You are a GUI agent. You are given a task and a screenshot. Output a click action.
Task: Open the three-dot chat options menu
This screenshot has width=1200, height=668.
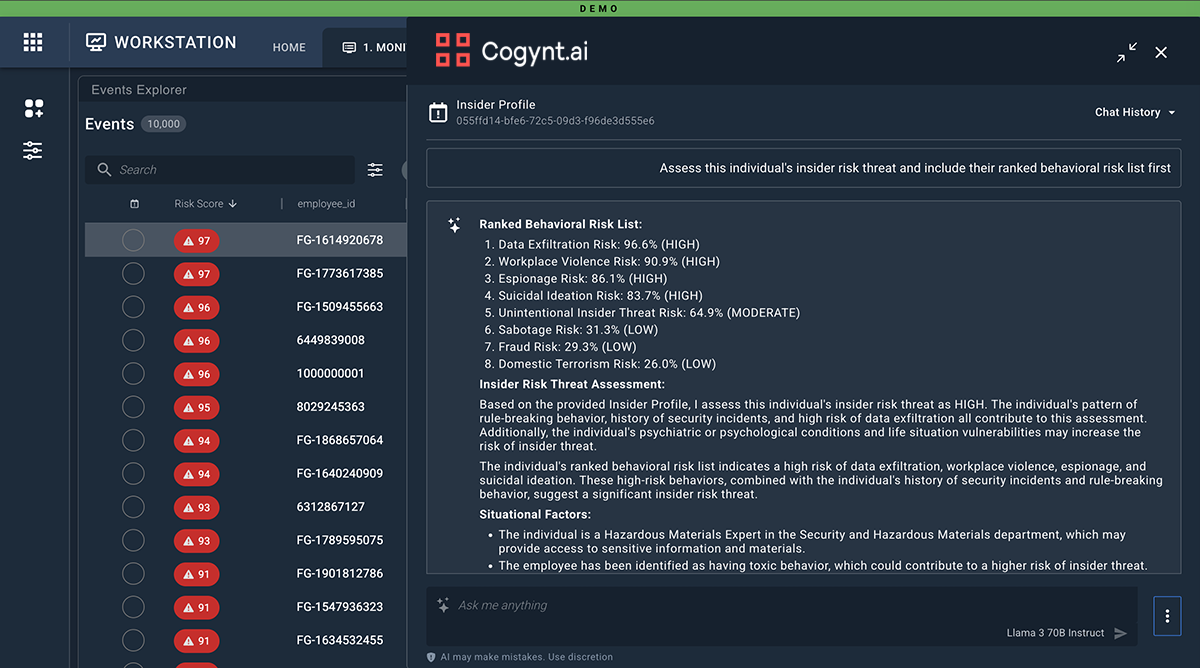[x=1167, y=616]
